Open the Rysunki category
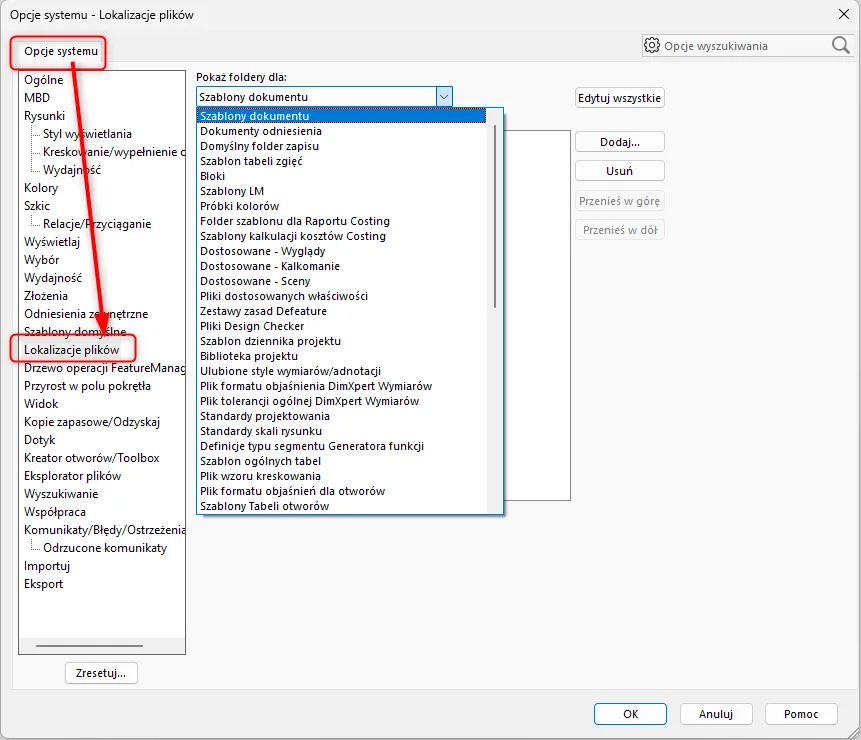The height and width of the screenshot is (740, 861). (44, 116)
